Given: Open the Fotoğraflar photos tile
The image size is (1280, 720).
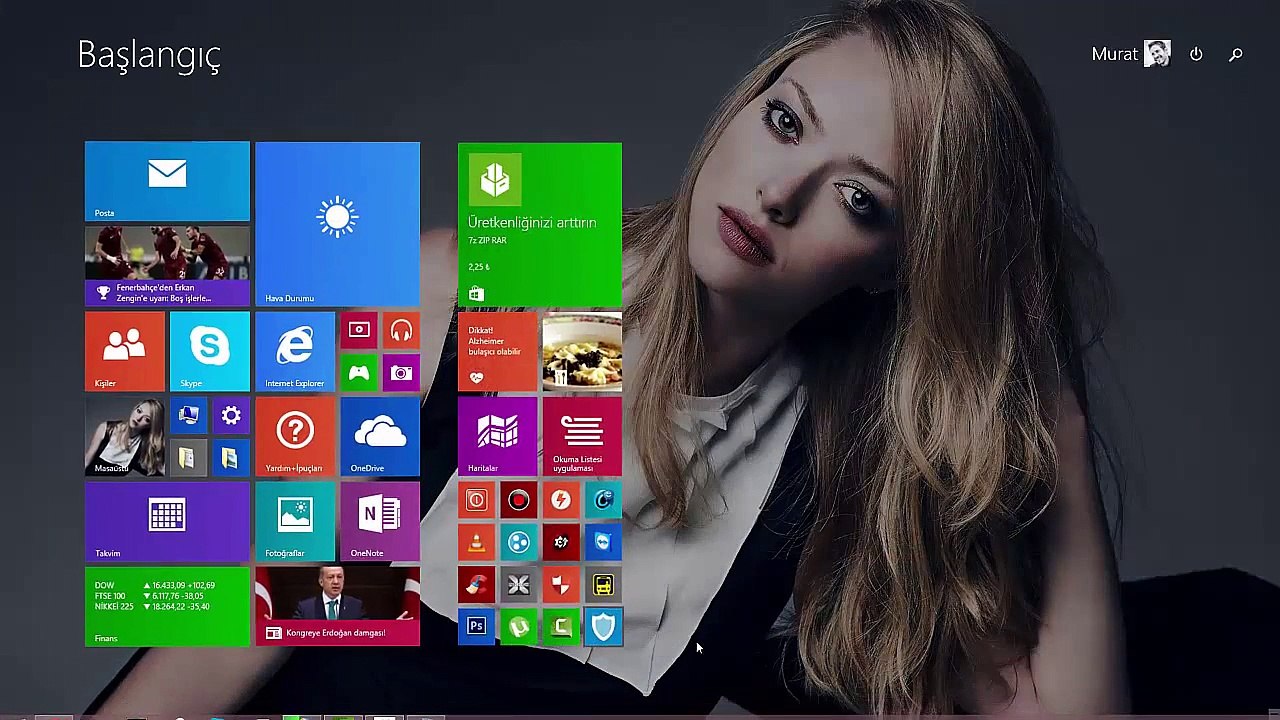Looking at the screenshot, I should pyautogui.click(x=295, y=521).
